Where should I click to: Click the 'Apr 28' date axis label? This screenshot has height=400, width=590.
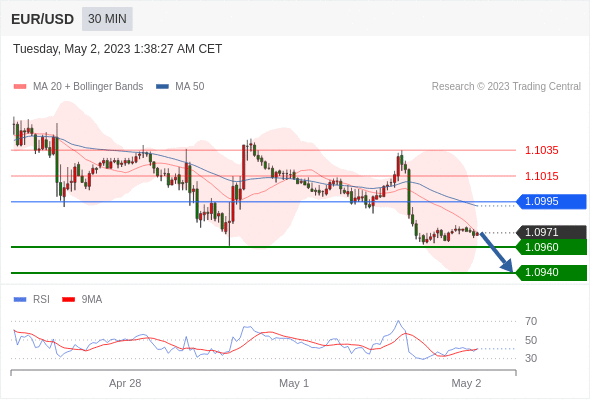pos(125,383)
